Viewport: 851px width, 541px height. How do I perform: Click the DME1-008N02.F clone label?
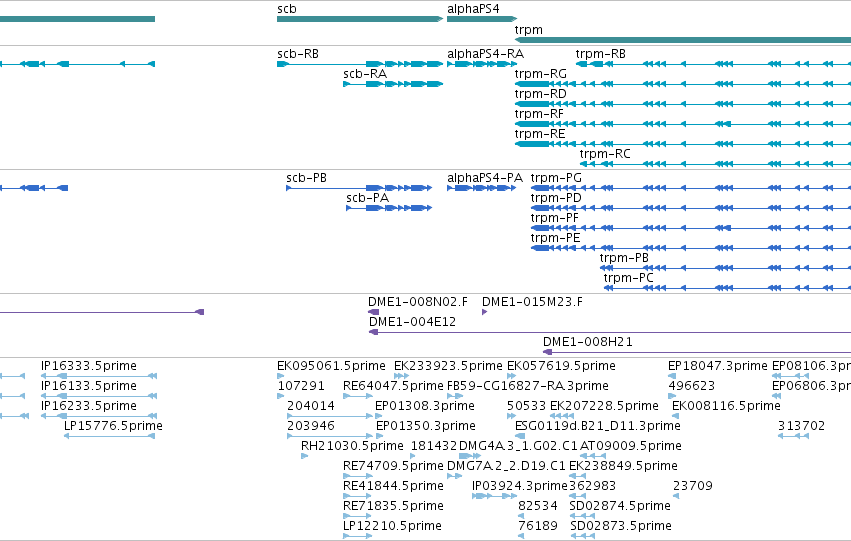pyautogui.click(x=418, y=302)
